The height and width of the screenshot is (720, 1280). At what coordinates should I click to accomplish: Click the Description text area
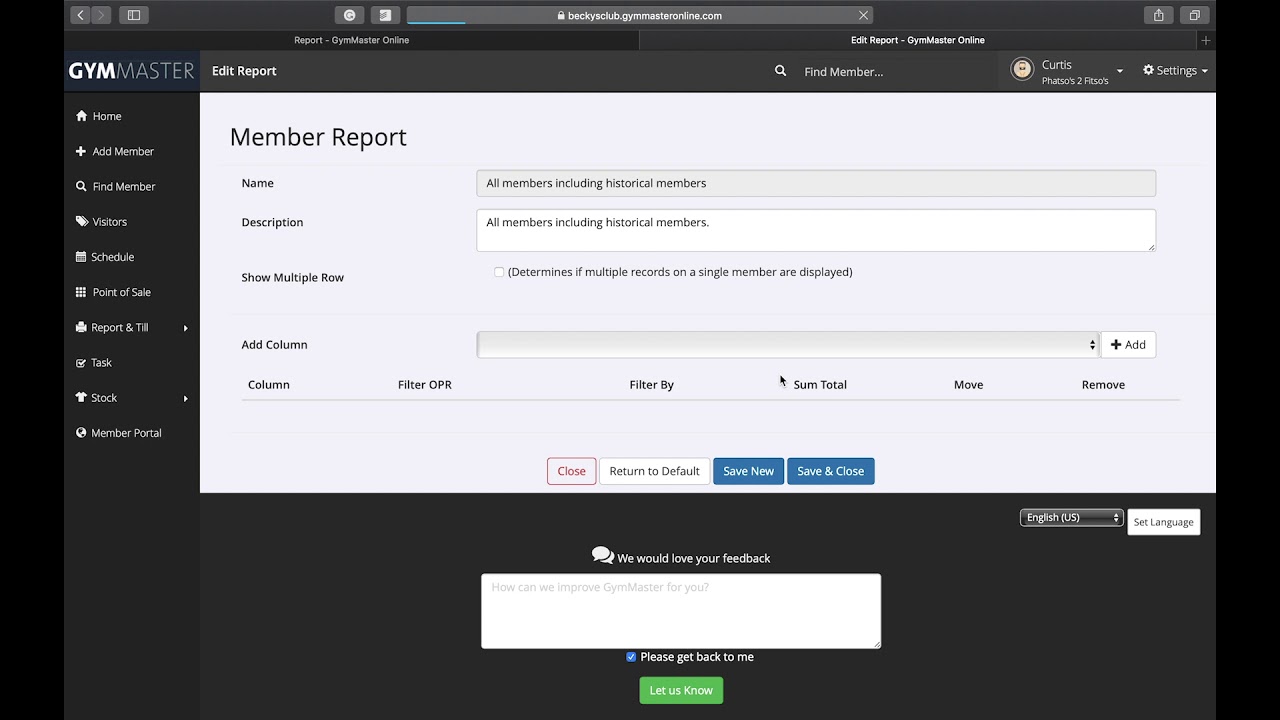coord(816,230)
